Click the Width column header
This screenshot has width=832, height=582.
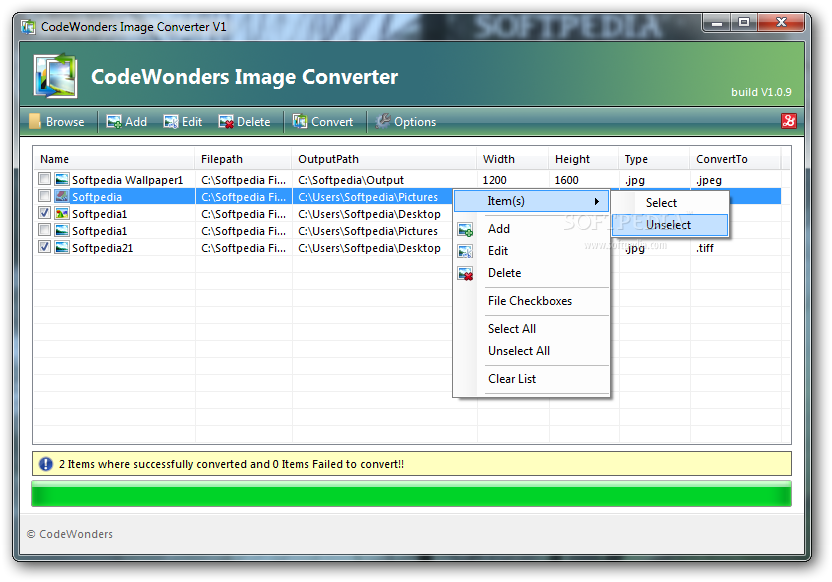point(512,159)
